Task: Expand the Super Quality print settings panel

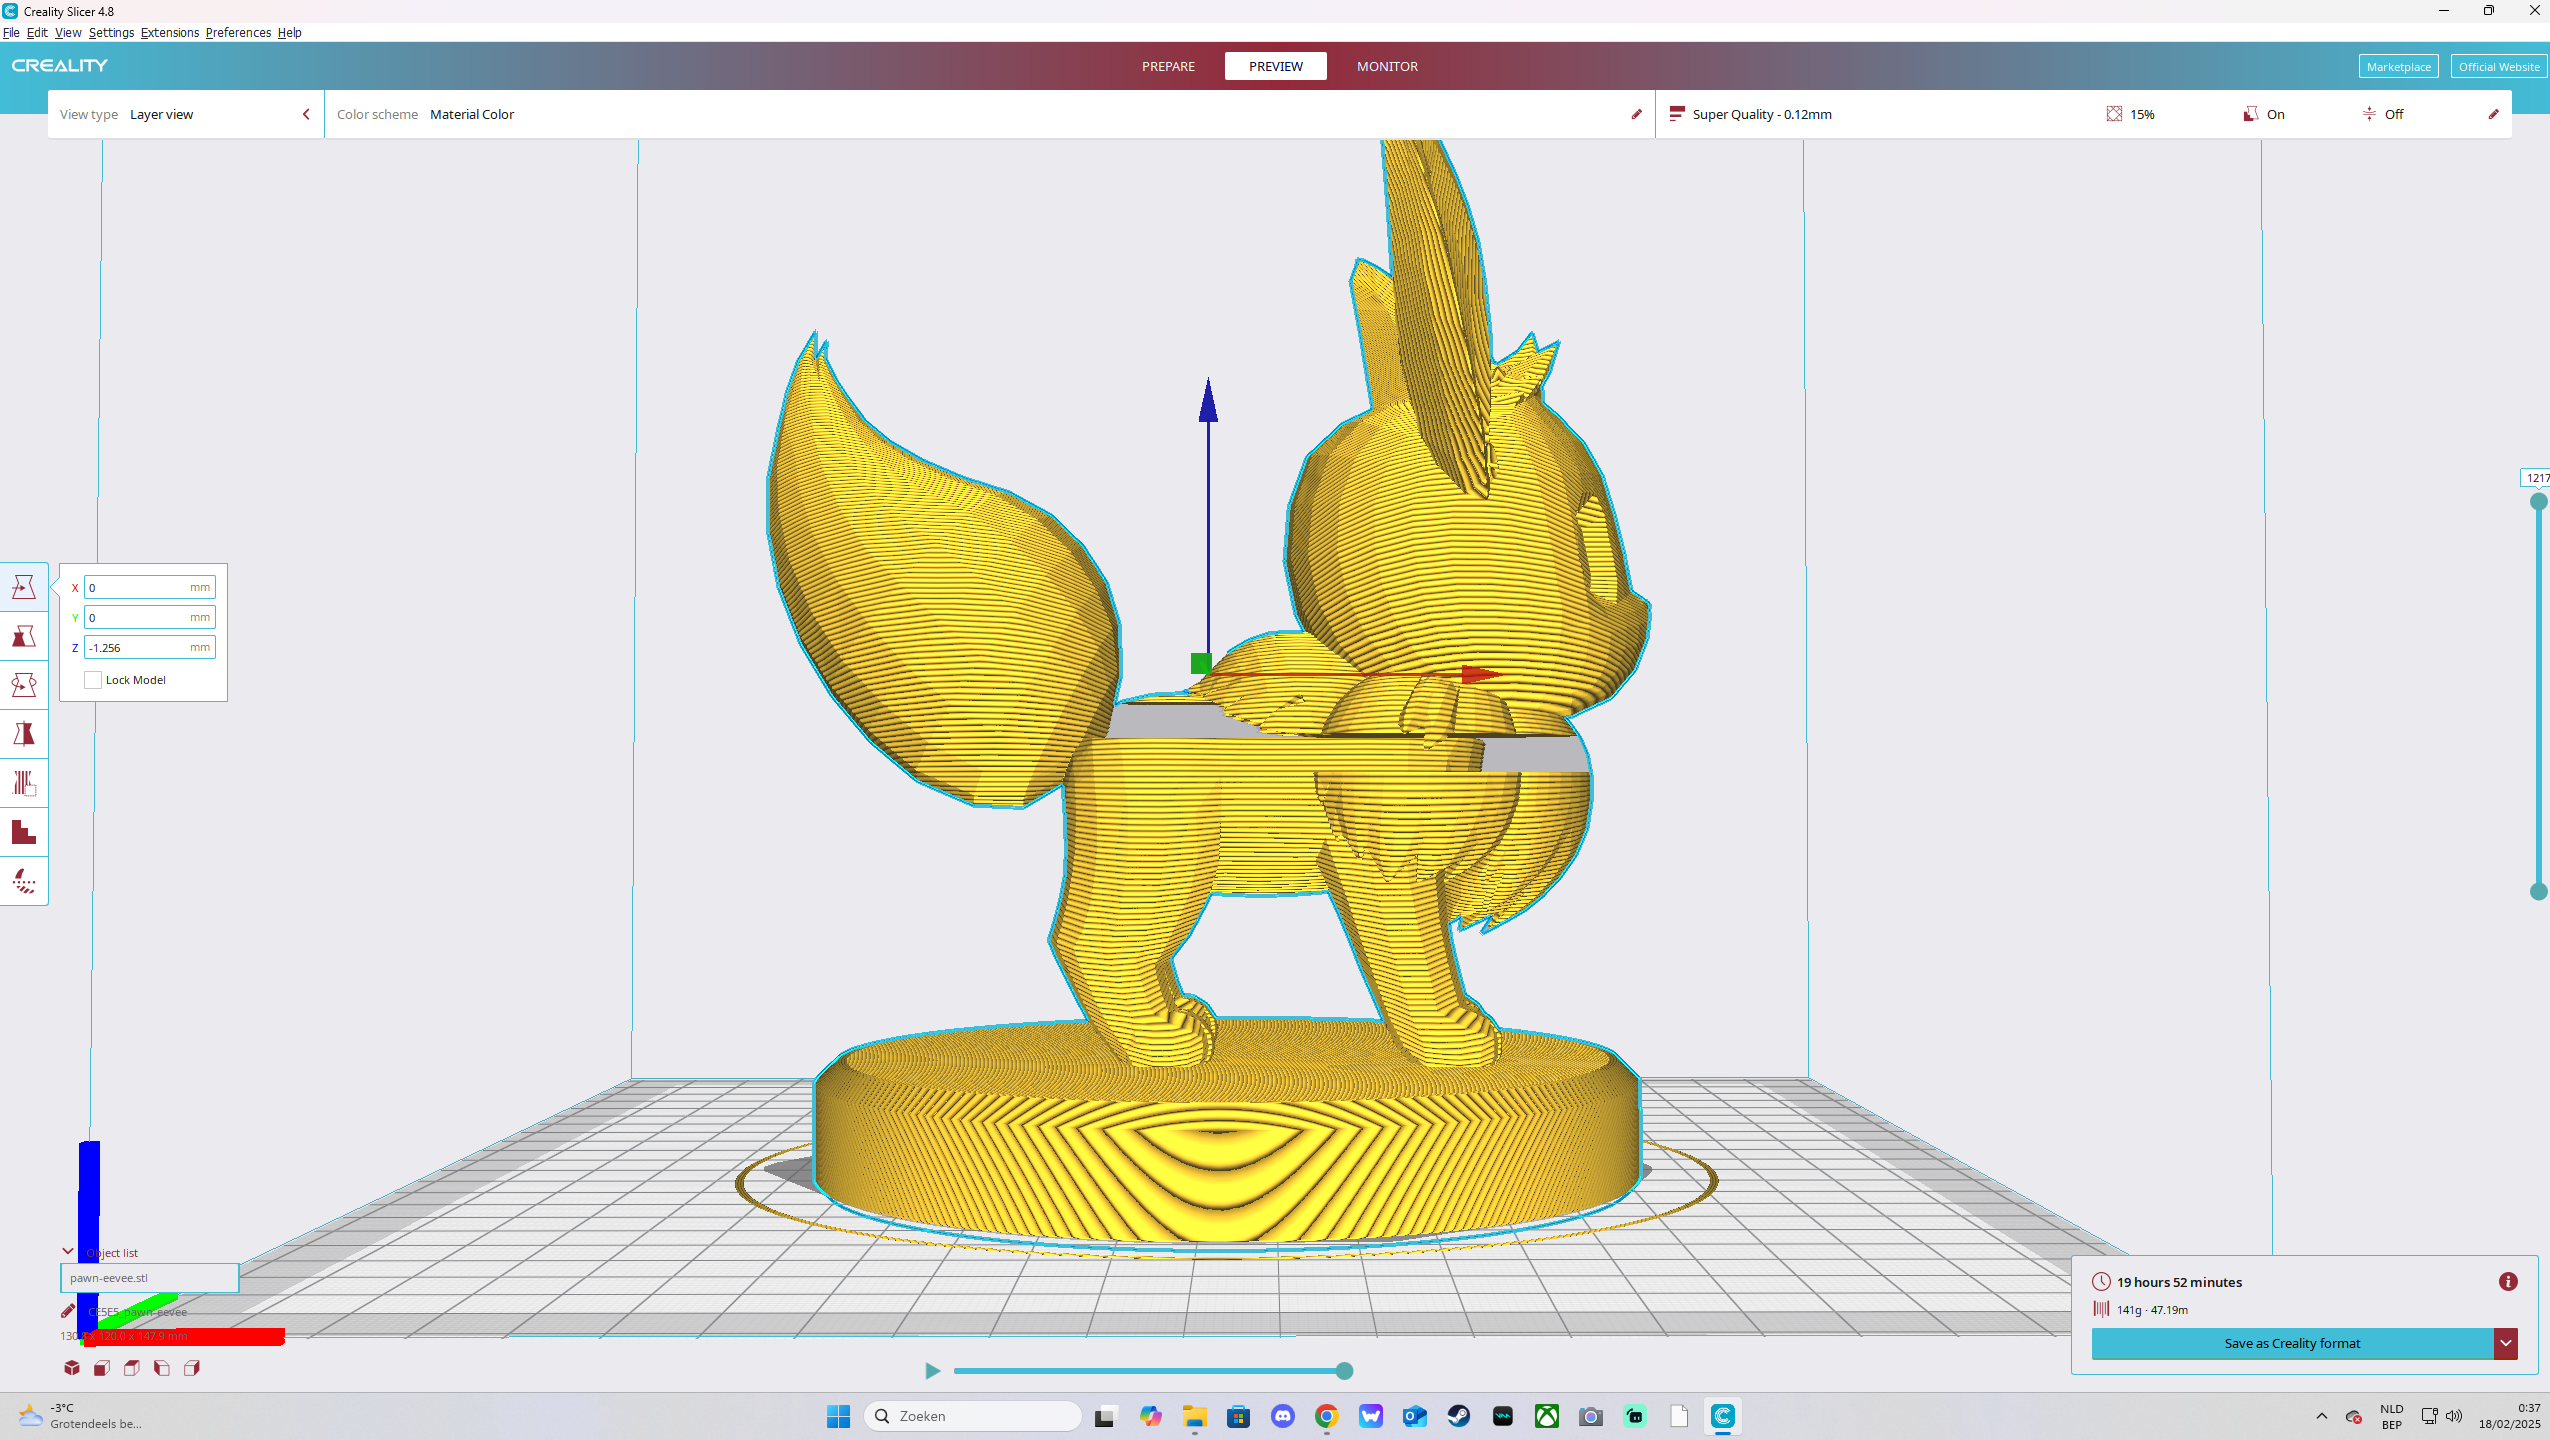Action: point(2083,114)
